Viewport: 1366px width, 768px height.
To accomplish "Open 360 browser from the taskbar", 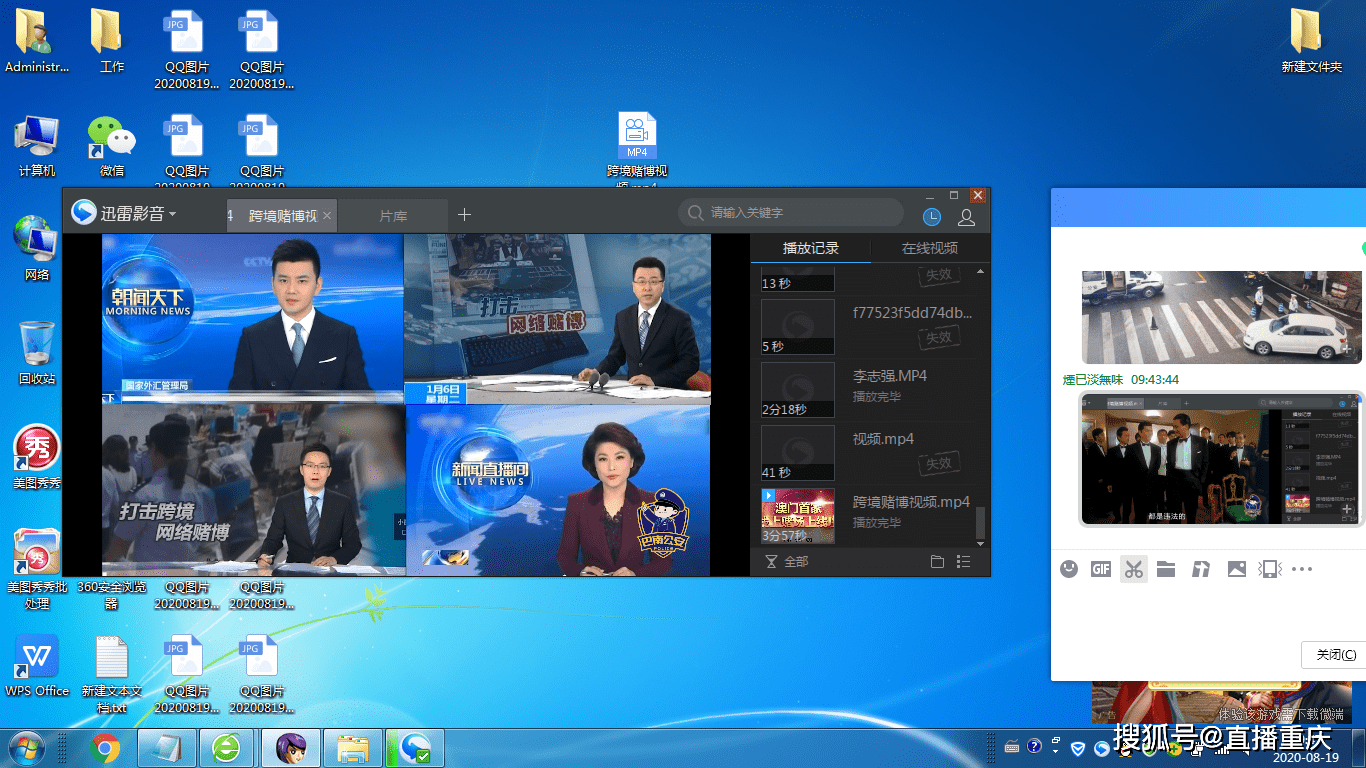I will [227, 748].
